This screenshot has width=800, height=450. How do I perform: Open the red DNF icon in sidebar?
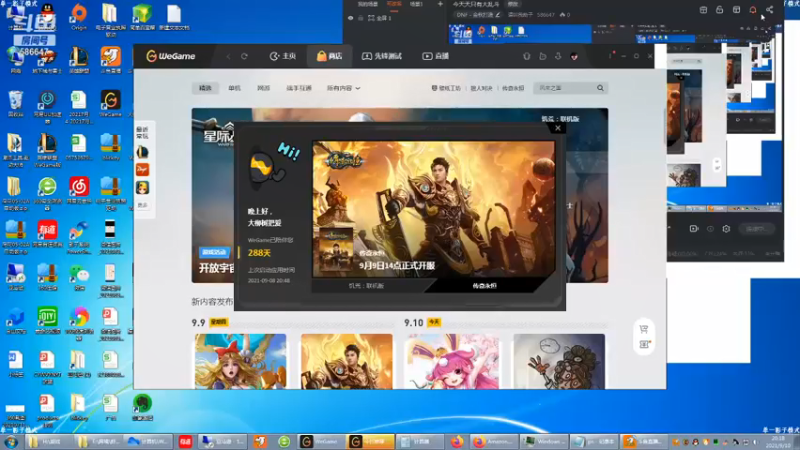pyautogui.click(x=142, y=169)
